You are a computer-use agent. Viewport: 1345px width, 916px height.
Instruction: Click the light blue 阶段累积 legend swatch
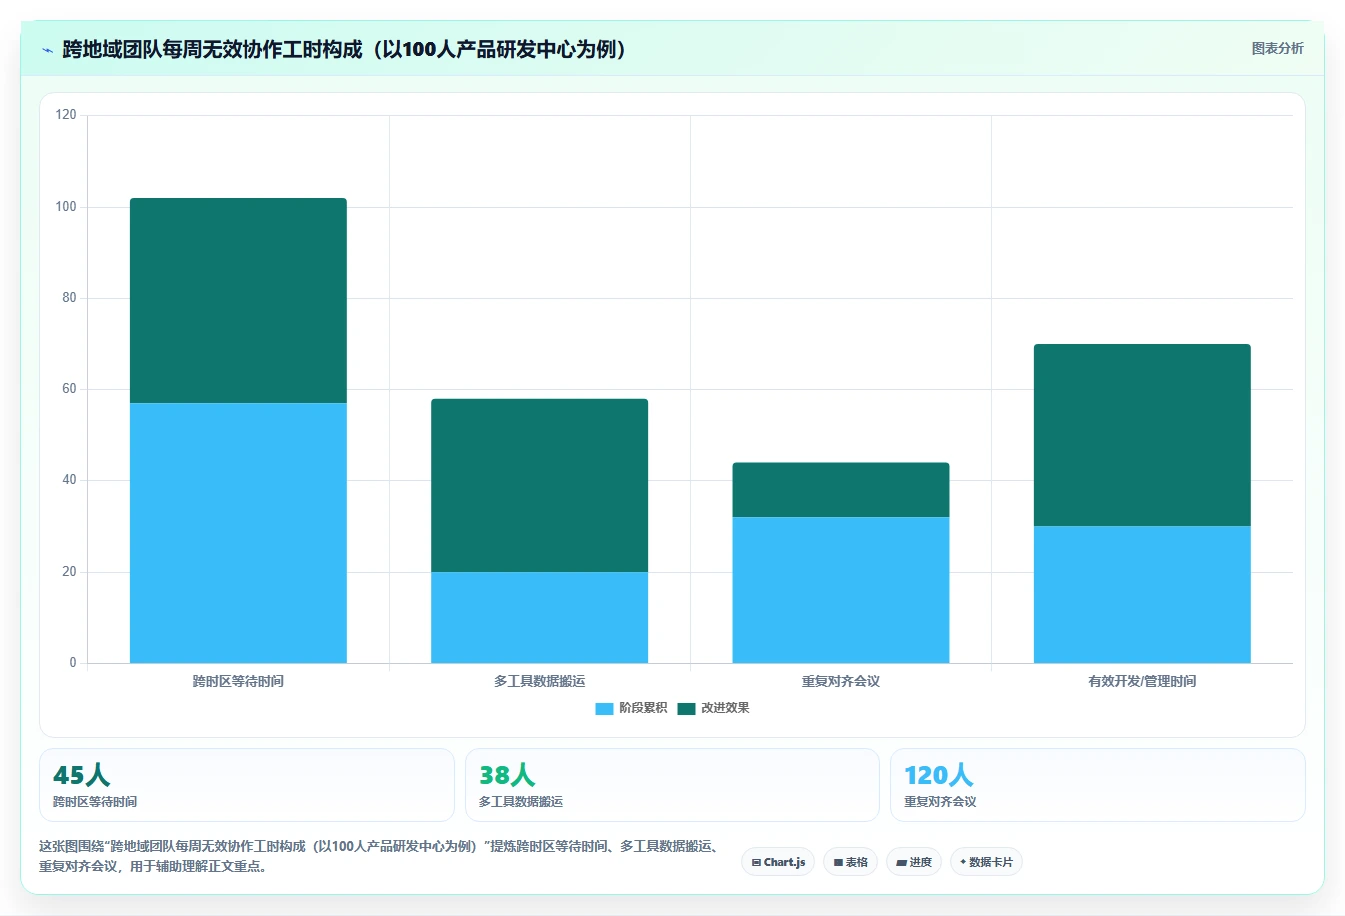(604, 709)
